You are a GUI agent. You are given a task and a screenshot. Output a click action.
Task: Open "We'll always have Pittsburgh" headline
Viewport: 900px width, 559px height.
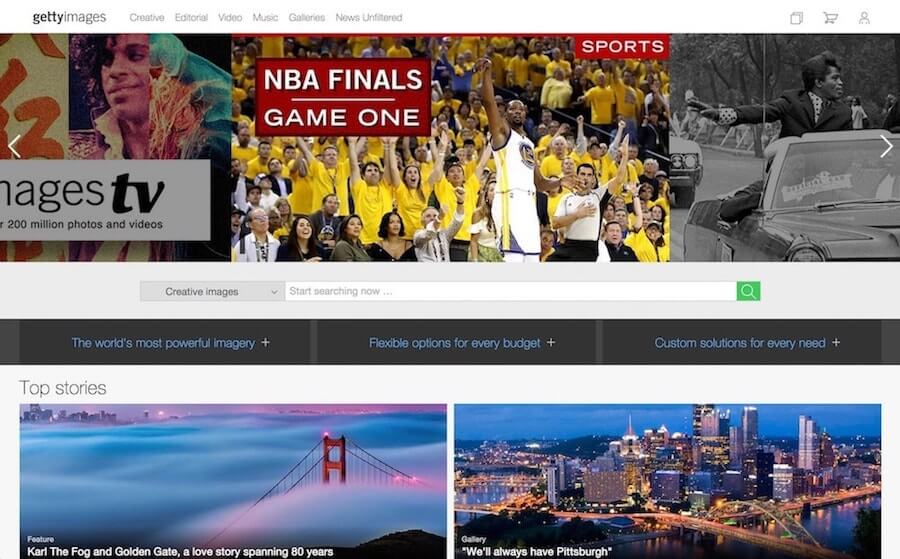click(x=536, y=552)
